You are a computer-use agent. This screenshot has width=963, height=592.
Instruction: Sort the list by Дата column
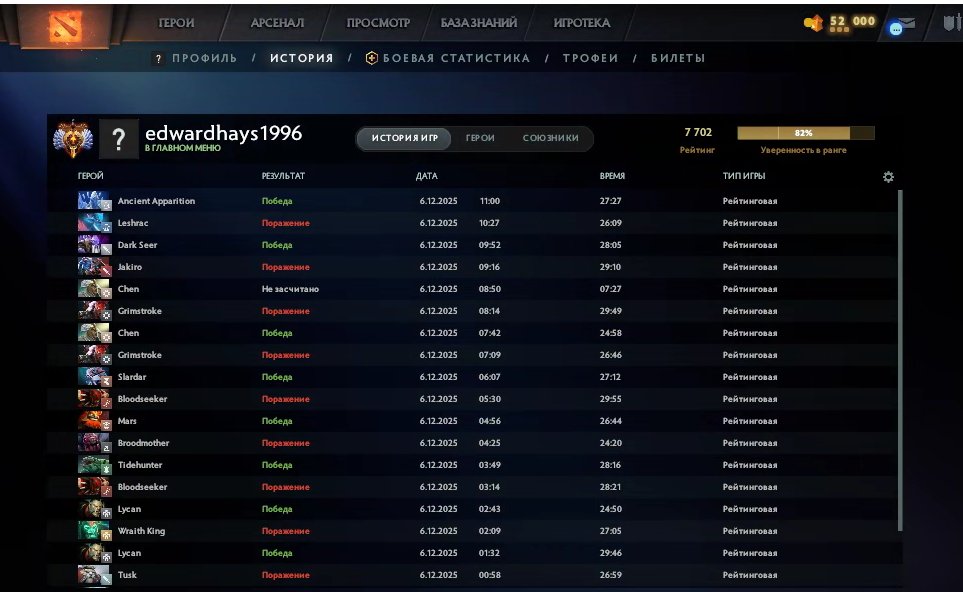click(x=426, y=177)
